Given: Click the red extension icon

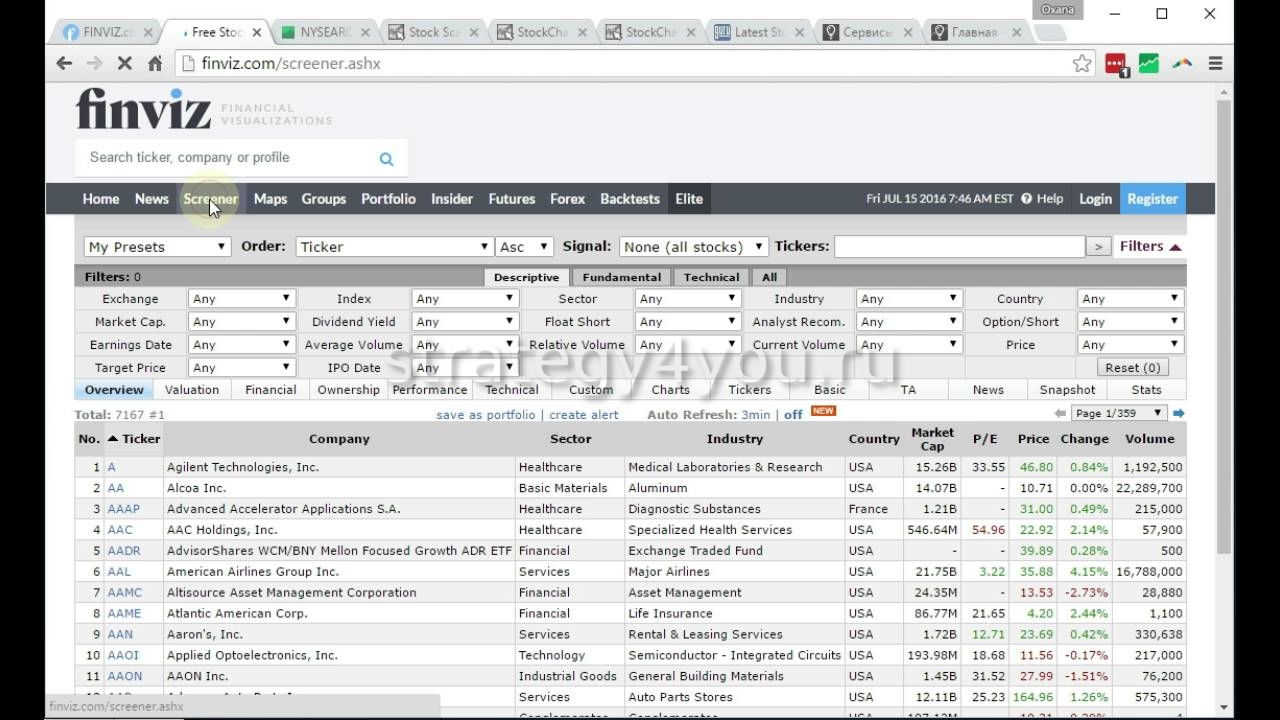Looking at the screenshot, I should [1116, 64].
